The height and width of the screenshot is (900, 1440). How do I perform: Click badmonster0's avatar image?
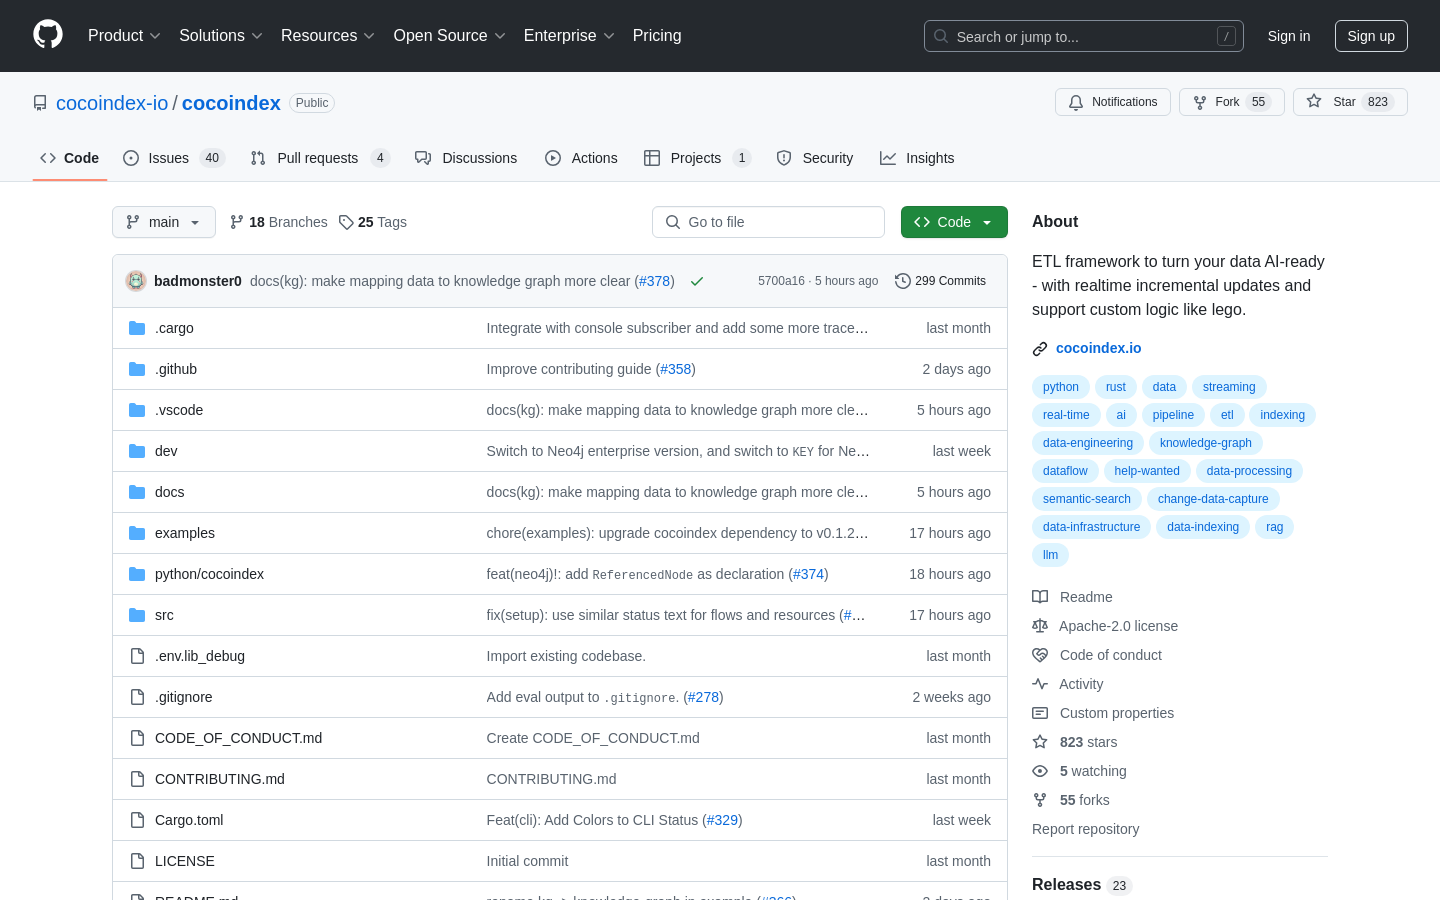coord(136,281)
